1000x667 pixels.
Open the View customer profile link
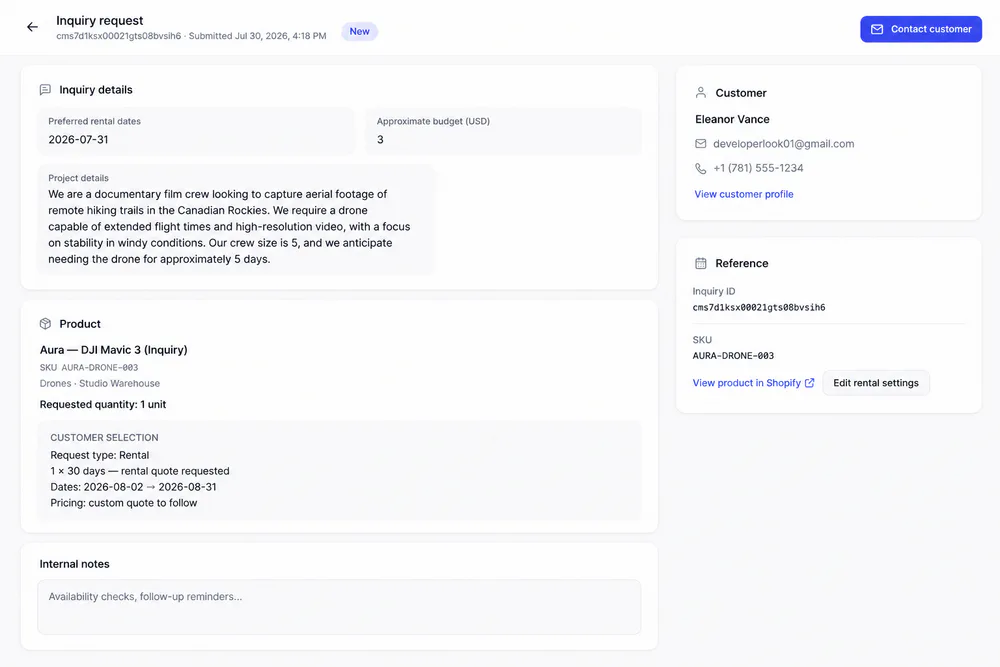tap(744, 194)
